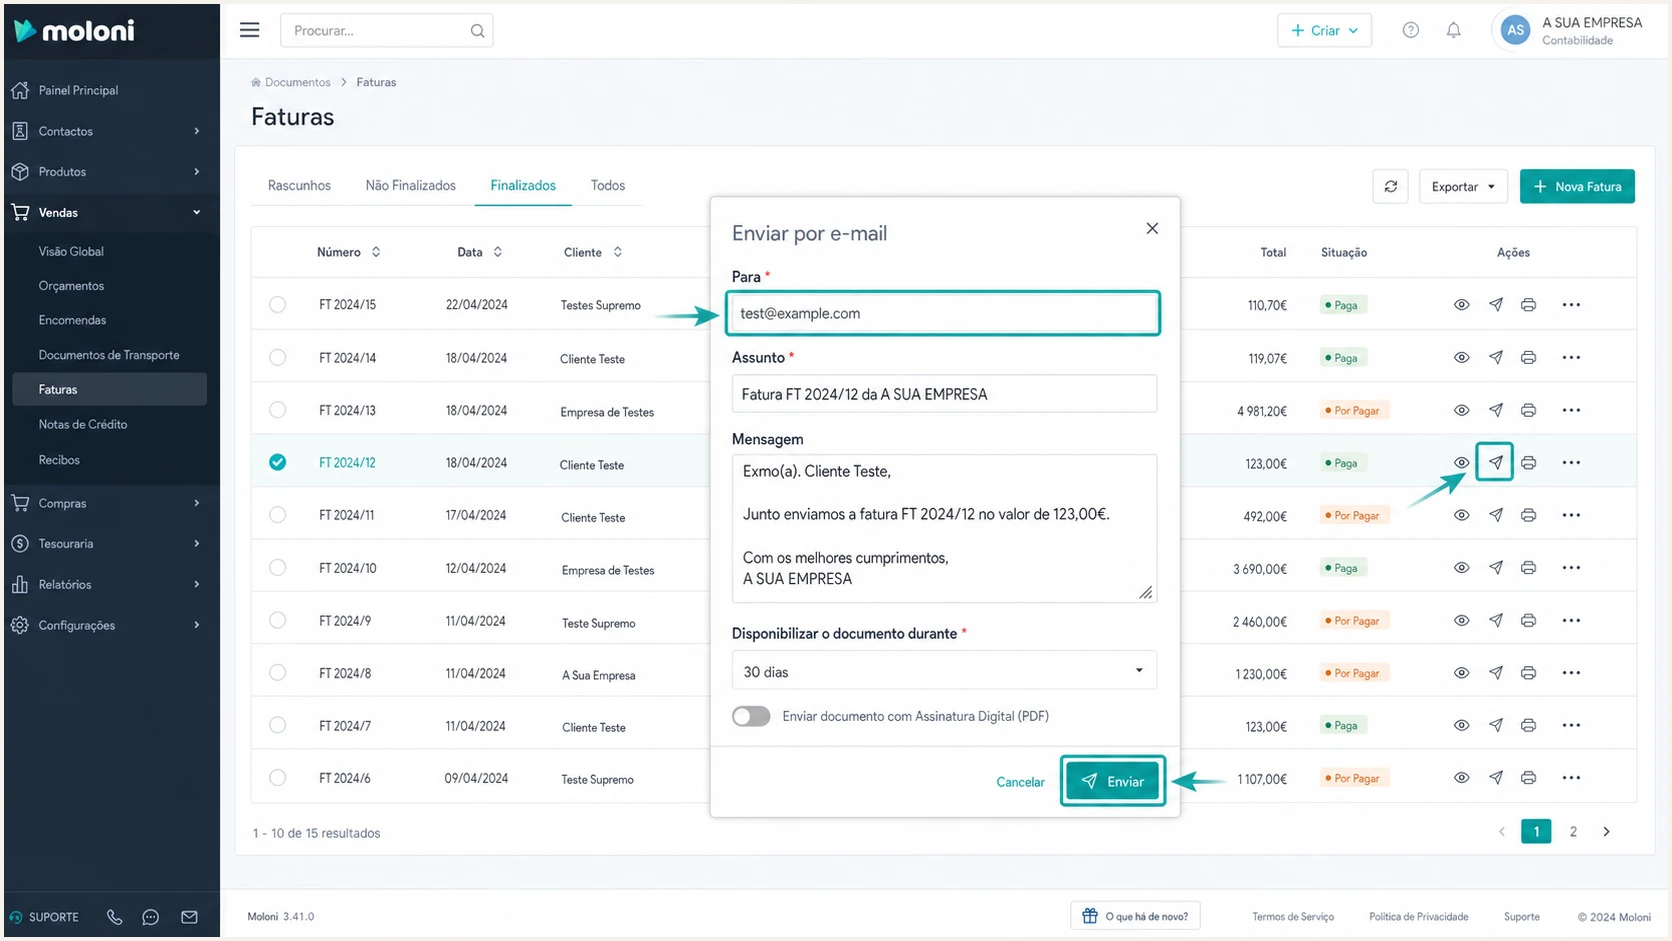Switch to Rascunhos tab

[x=299, y=185]
